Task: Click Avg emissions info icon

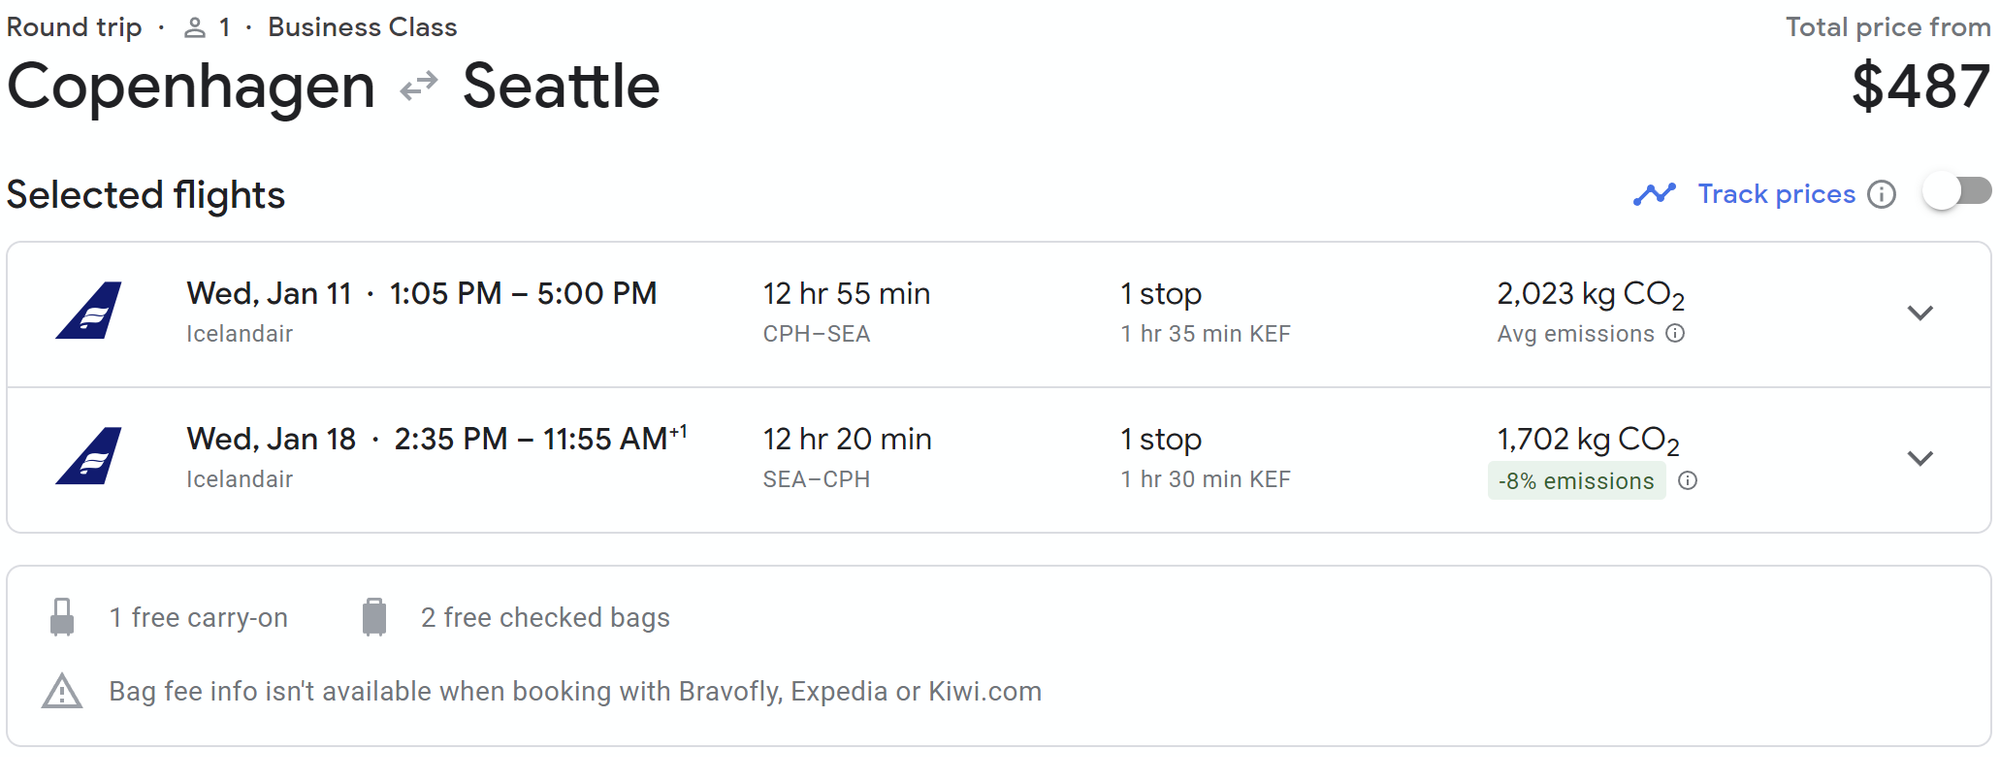Action: 1676,333
